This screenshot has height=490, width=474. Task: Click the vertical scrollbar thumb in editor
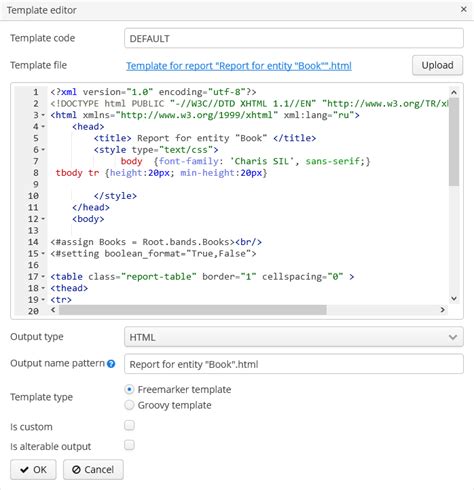[x=454, y=142]
